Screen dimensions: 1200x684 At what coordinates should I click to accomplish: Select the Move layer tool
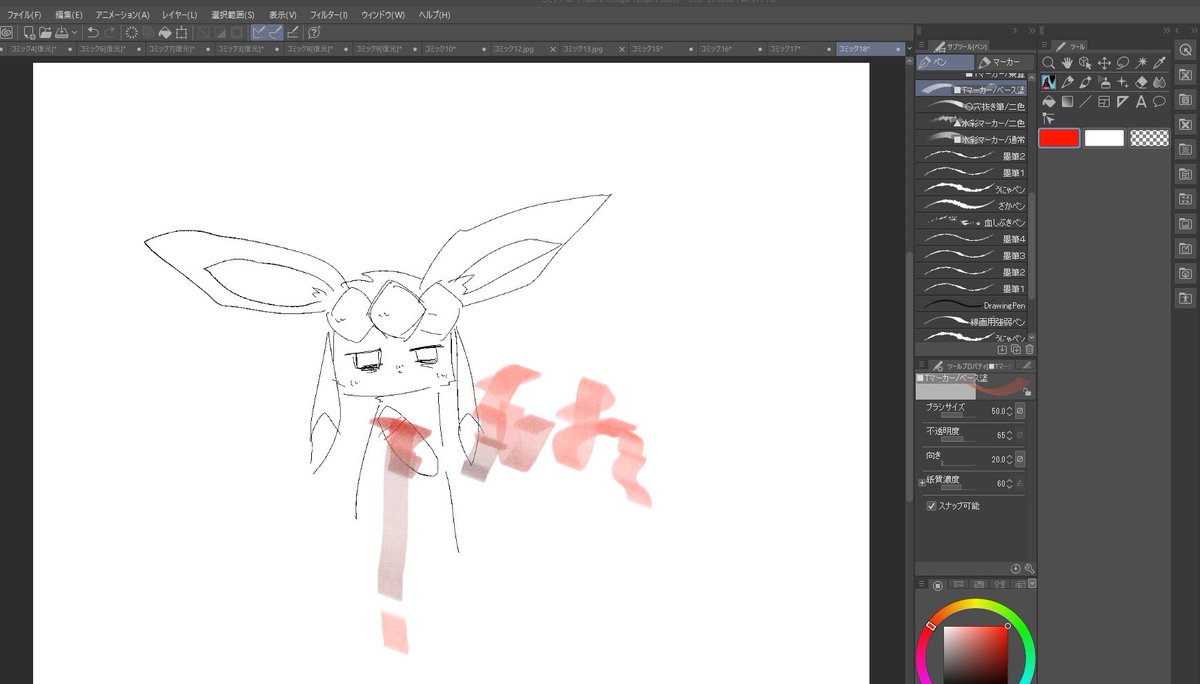click(x=1104, y=62)
